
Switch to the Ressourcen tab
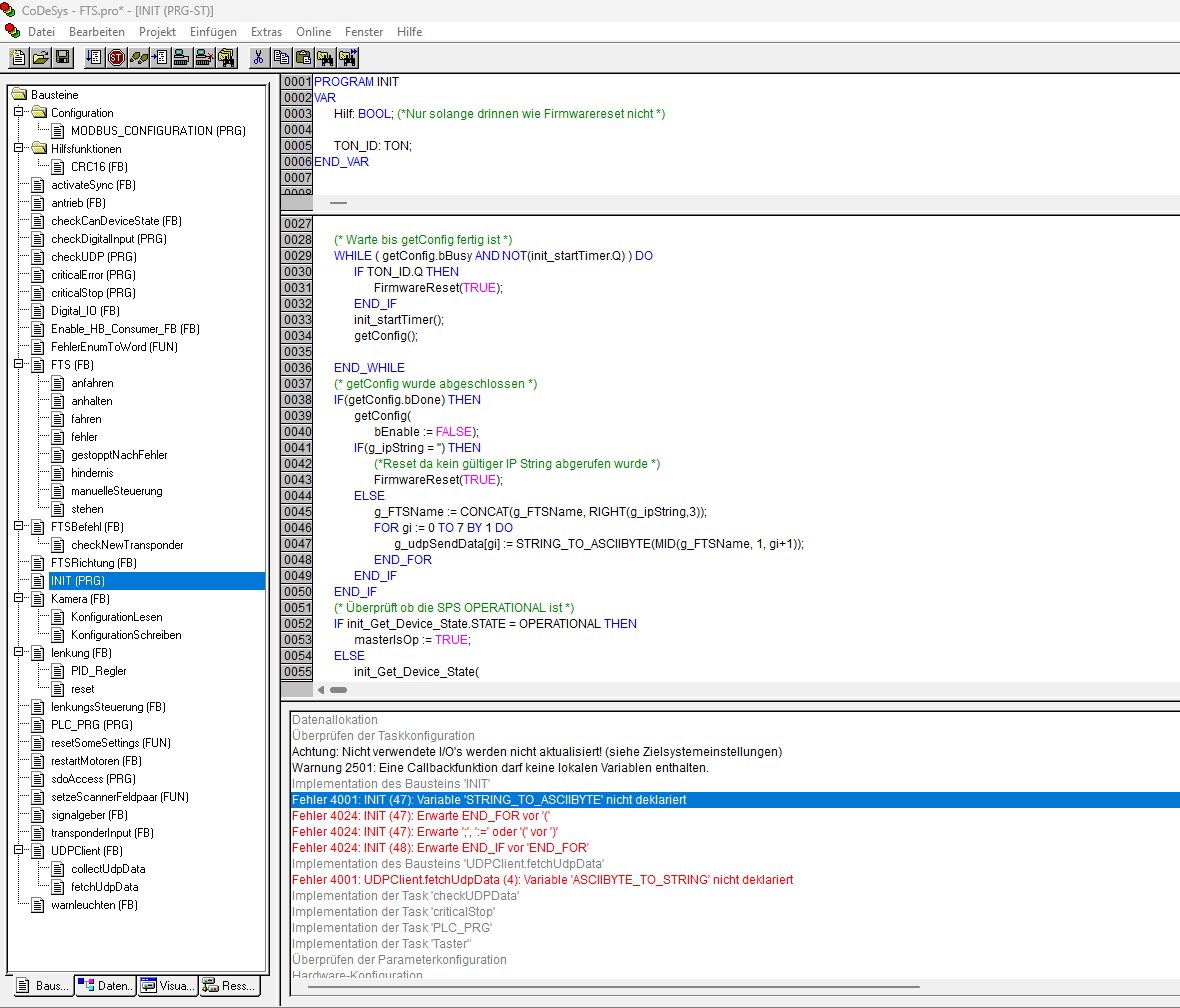[229, 986]
